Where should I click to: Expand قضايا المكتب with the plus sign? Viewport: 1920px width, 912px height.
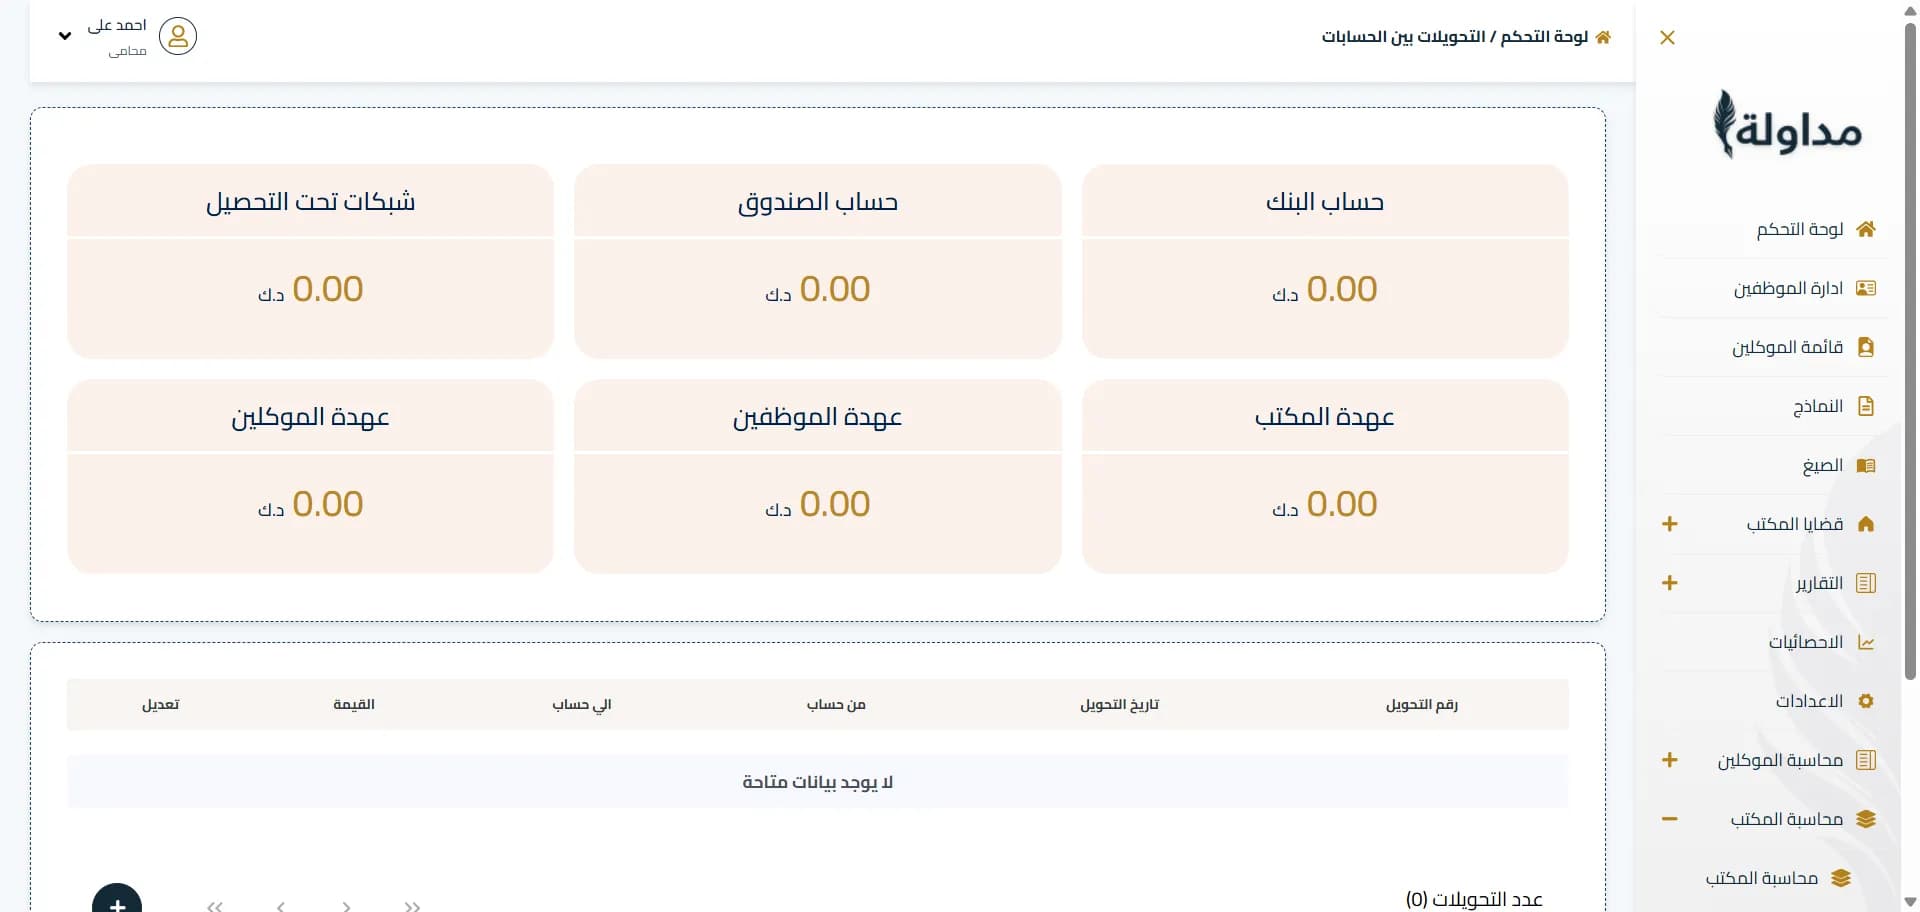click(x=1669, y=524)
